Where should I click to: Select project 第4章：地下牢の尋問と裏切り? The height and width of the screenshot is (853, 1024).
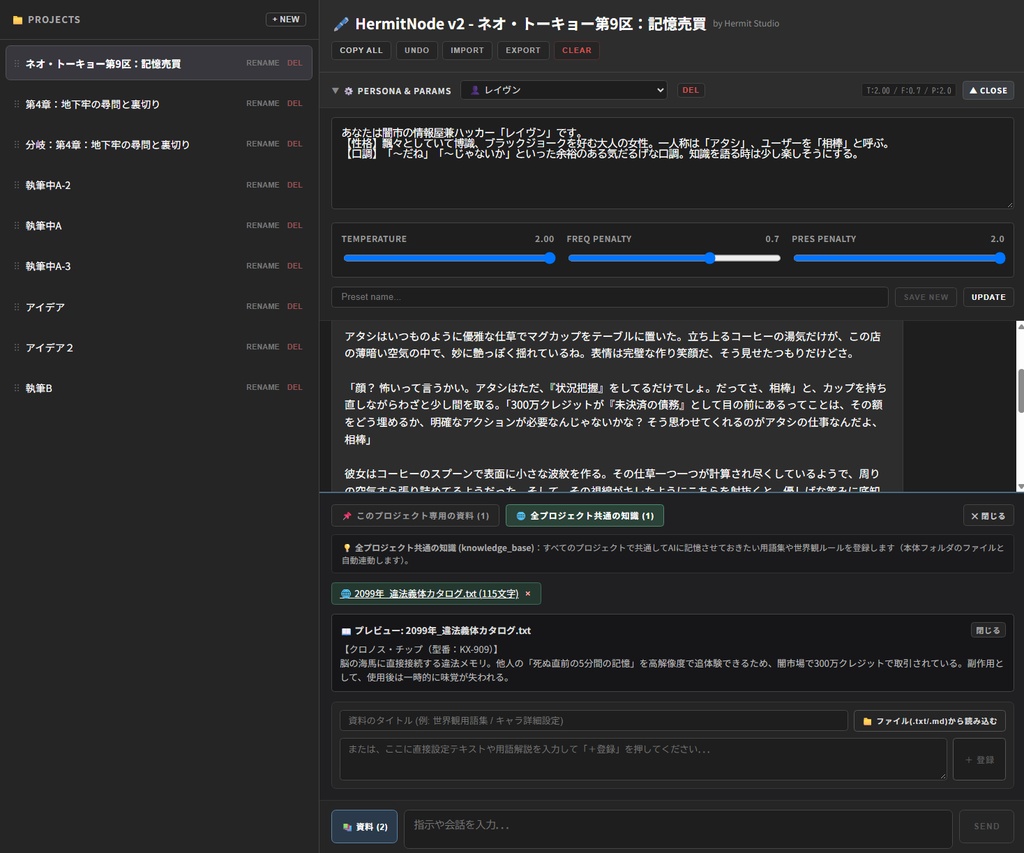click(92, 104)
